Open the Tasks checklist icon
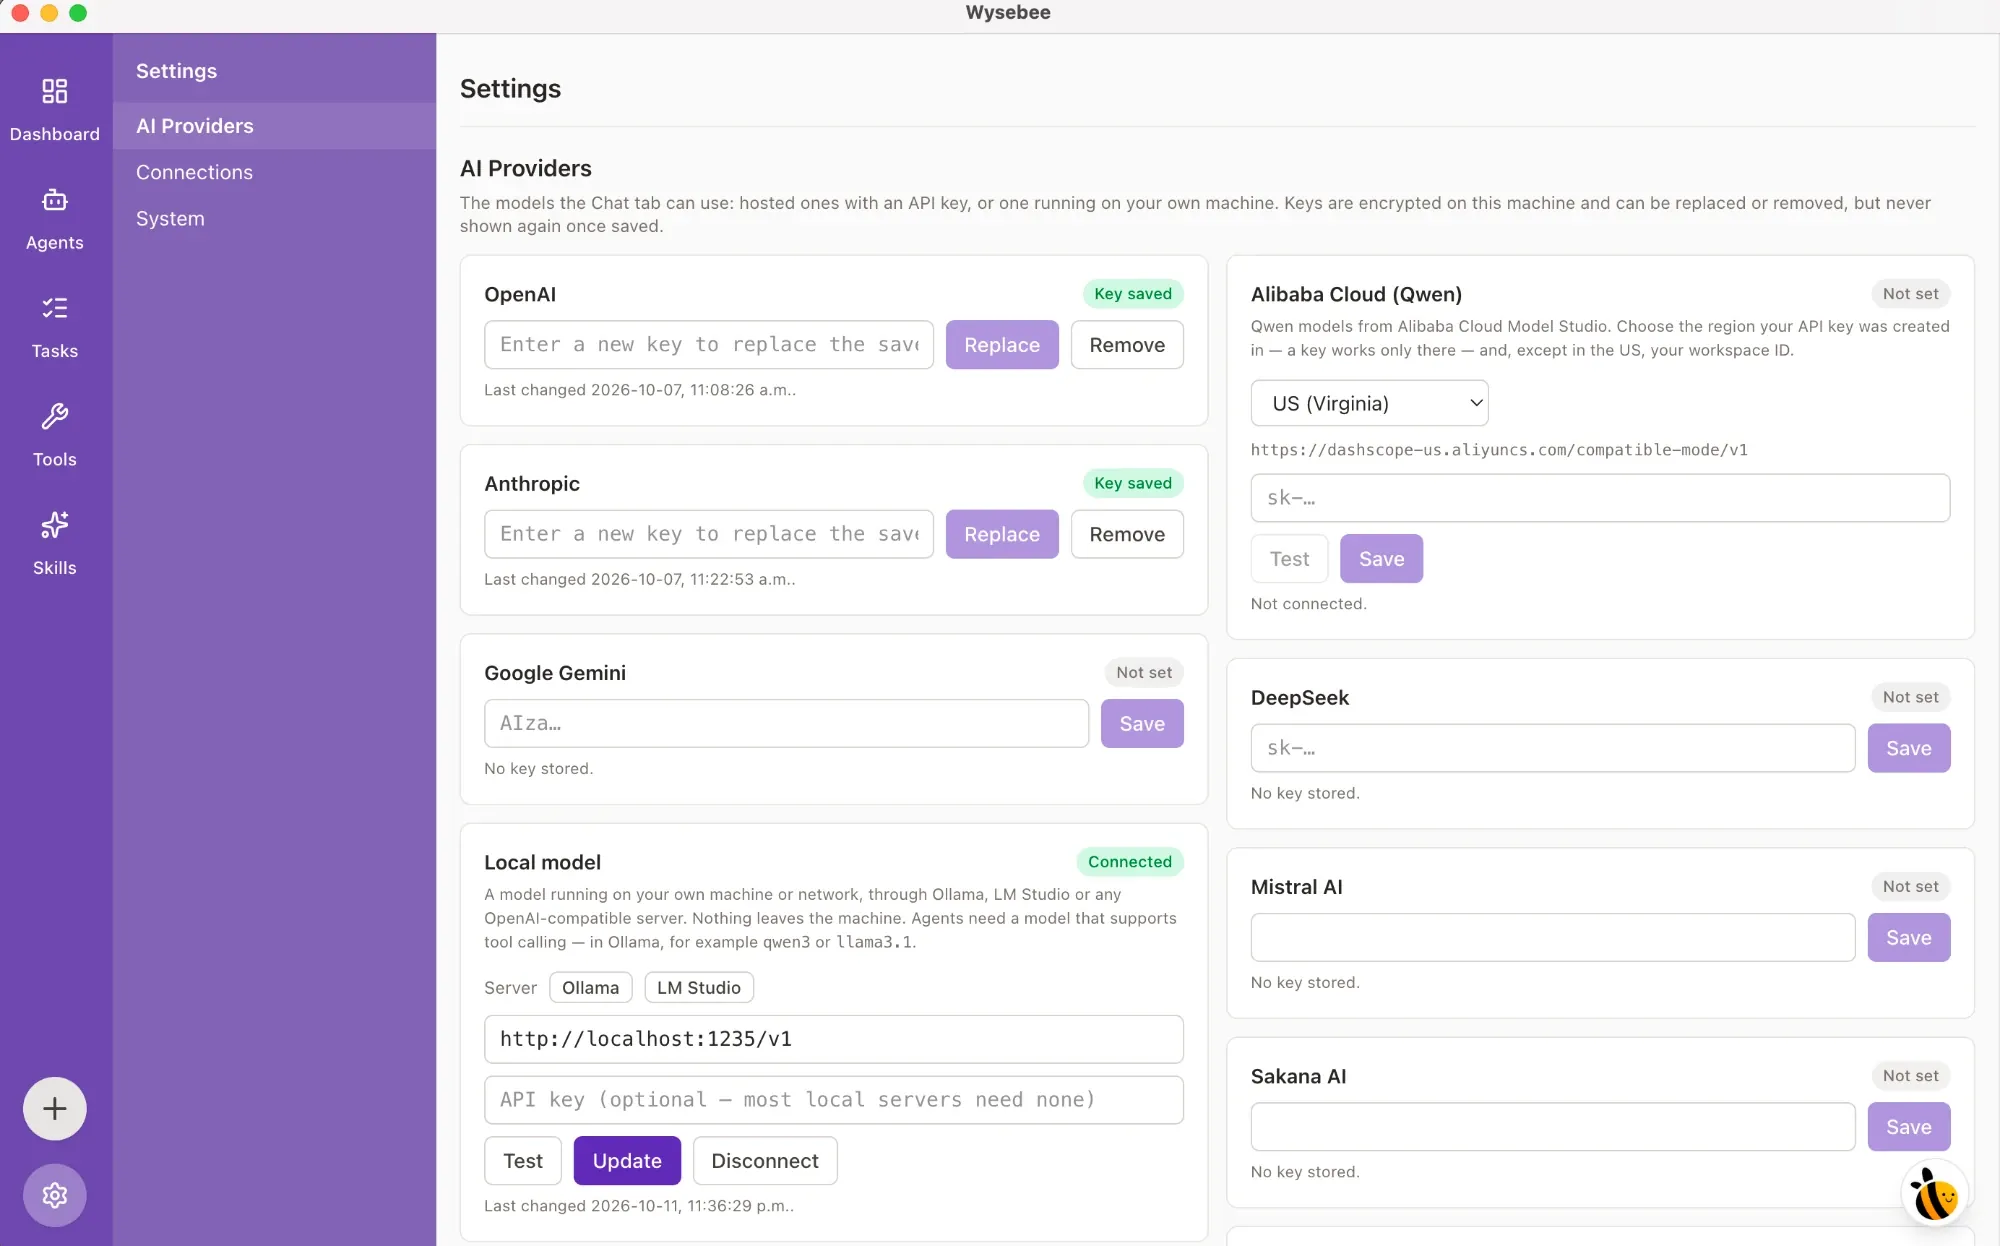This screenshot has width=2000, height=1246. click(55, 308)
